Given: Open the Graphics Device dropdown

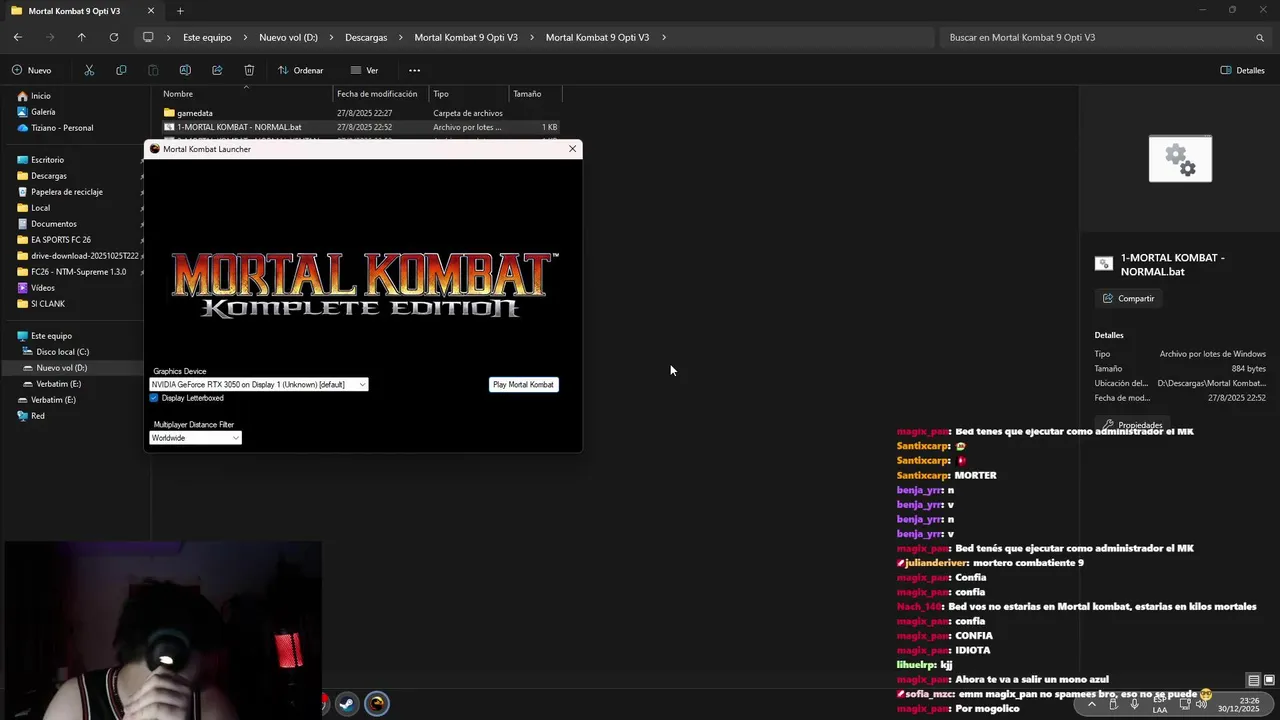Looking at the screenshot, I should [259, 385].
